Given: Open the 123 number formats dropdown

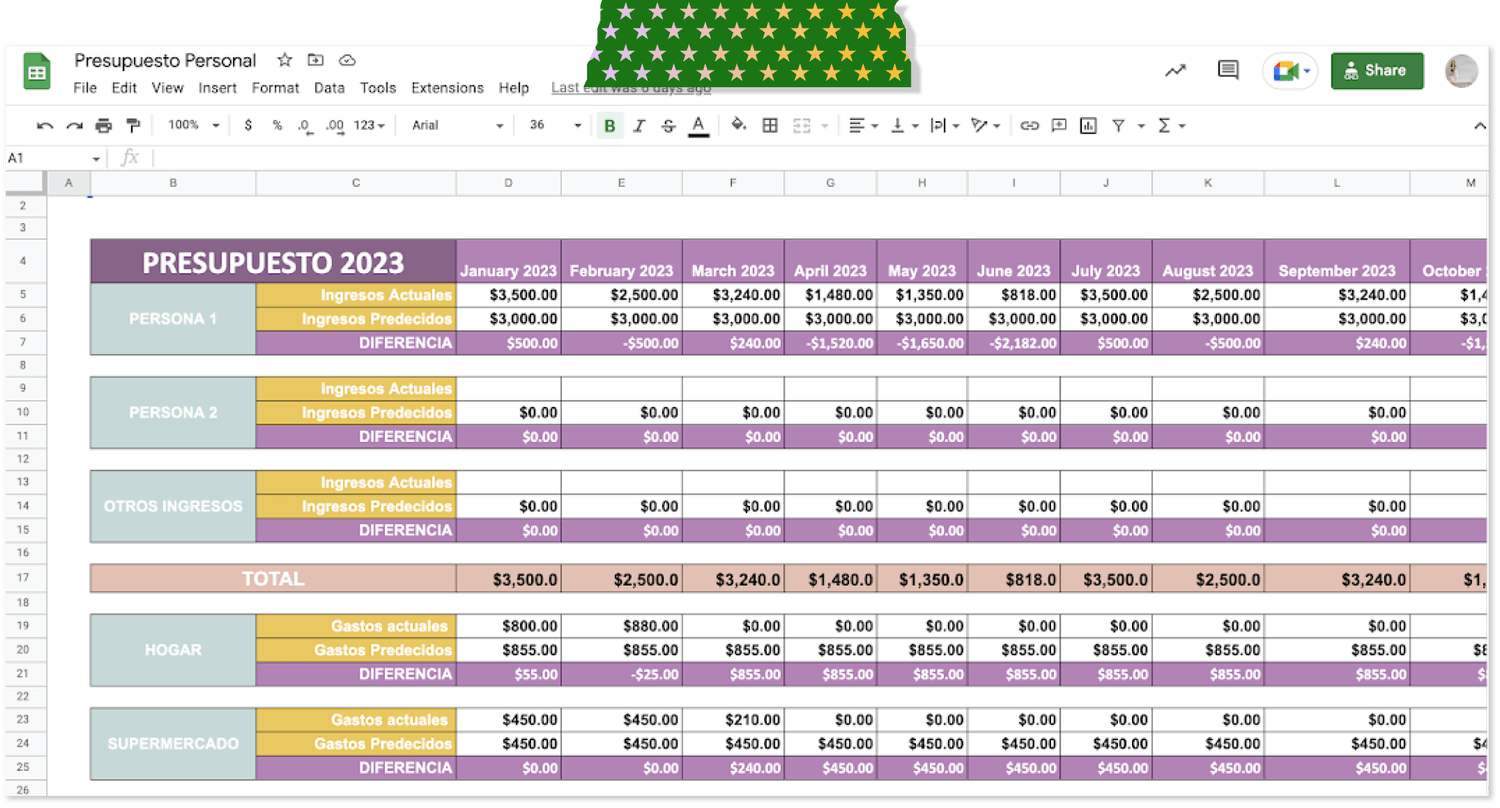Looking at the screenshot, I should pos(370,126).
